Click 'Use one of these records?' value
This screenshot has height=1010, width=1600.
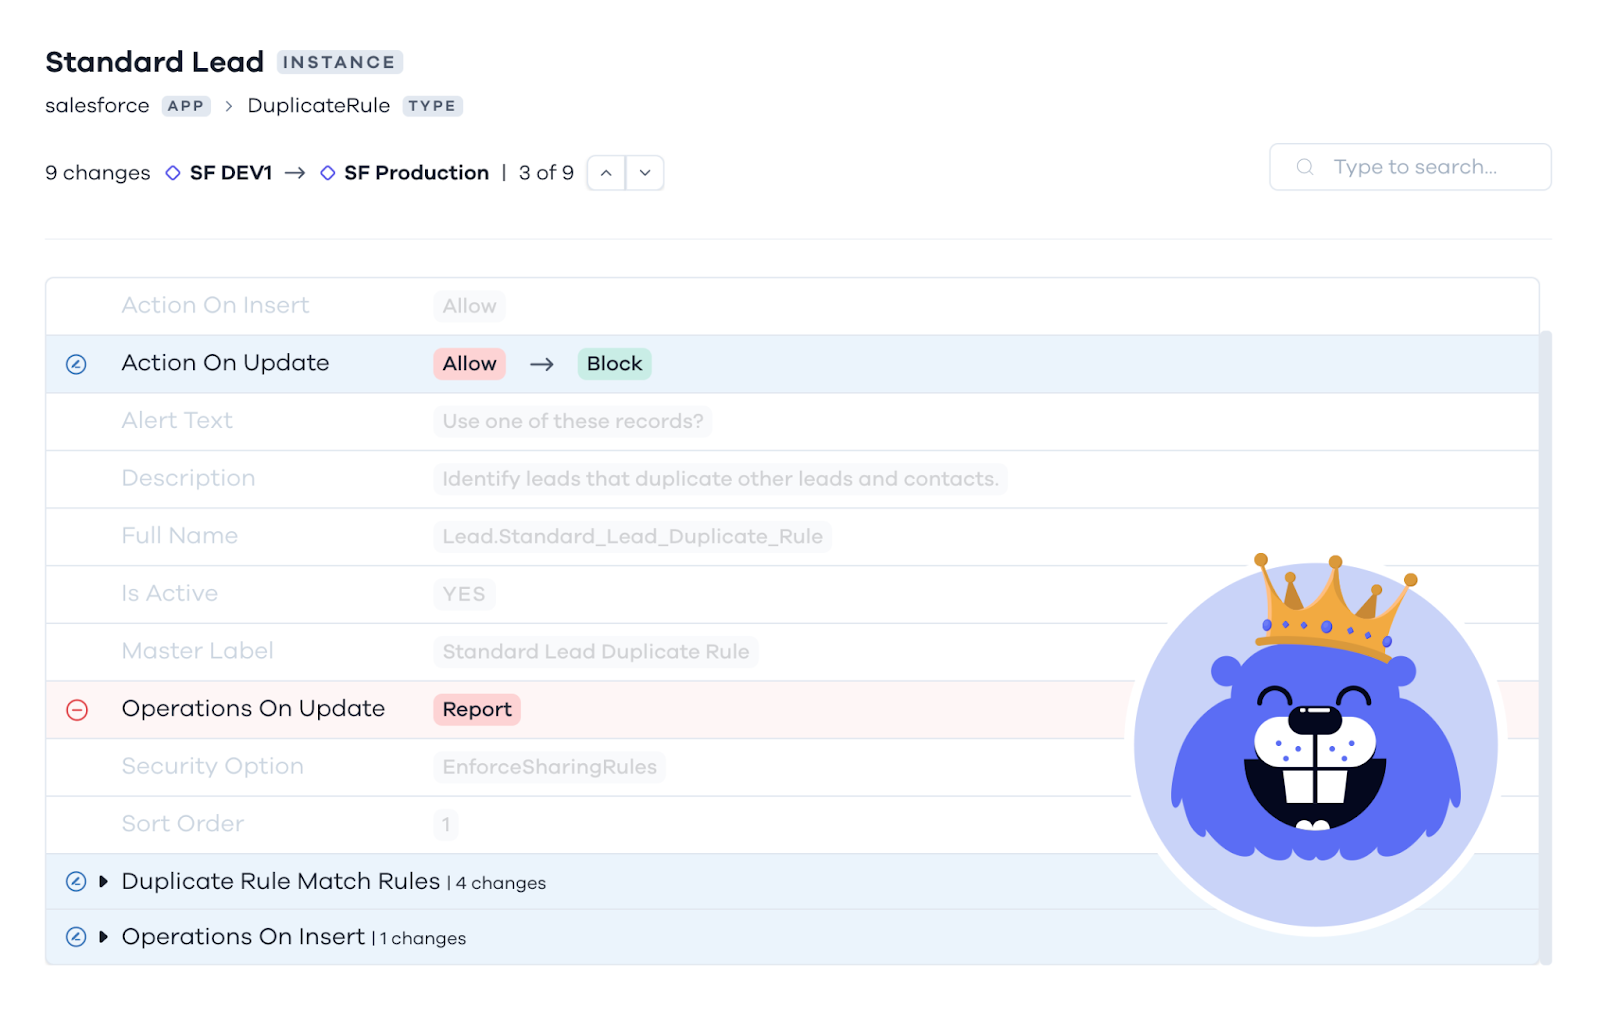[573, 422]
